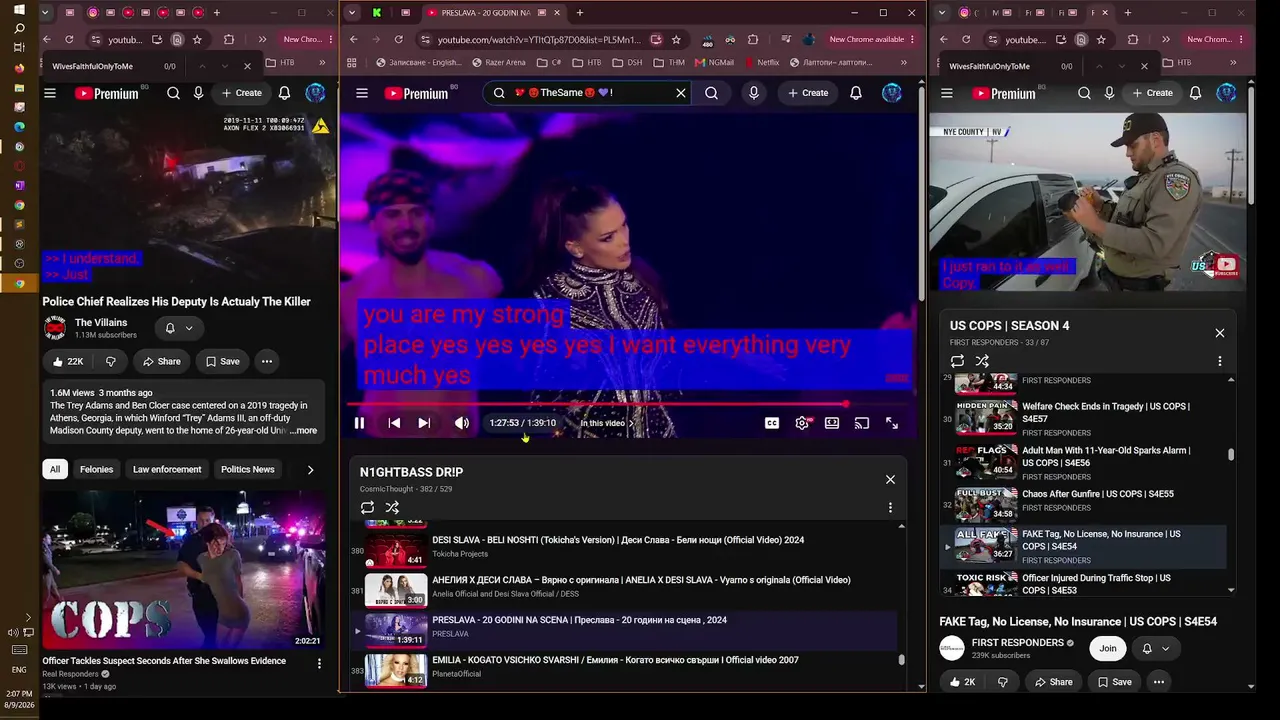The height and width of the screenshot is (720, 1280).
Task: Close the US COPS Season 4 playlist
Action: pos(1220,333)
